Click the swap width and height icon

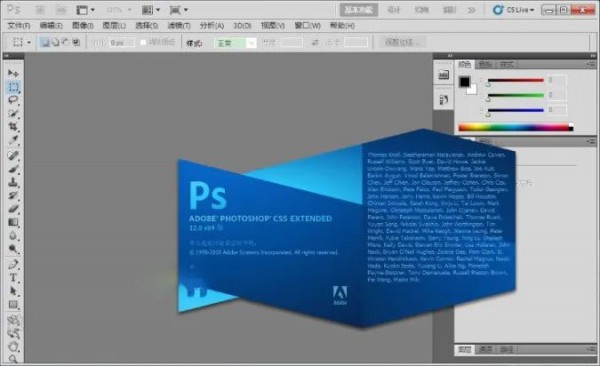point(315,43)
